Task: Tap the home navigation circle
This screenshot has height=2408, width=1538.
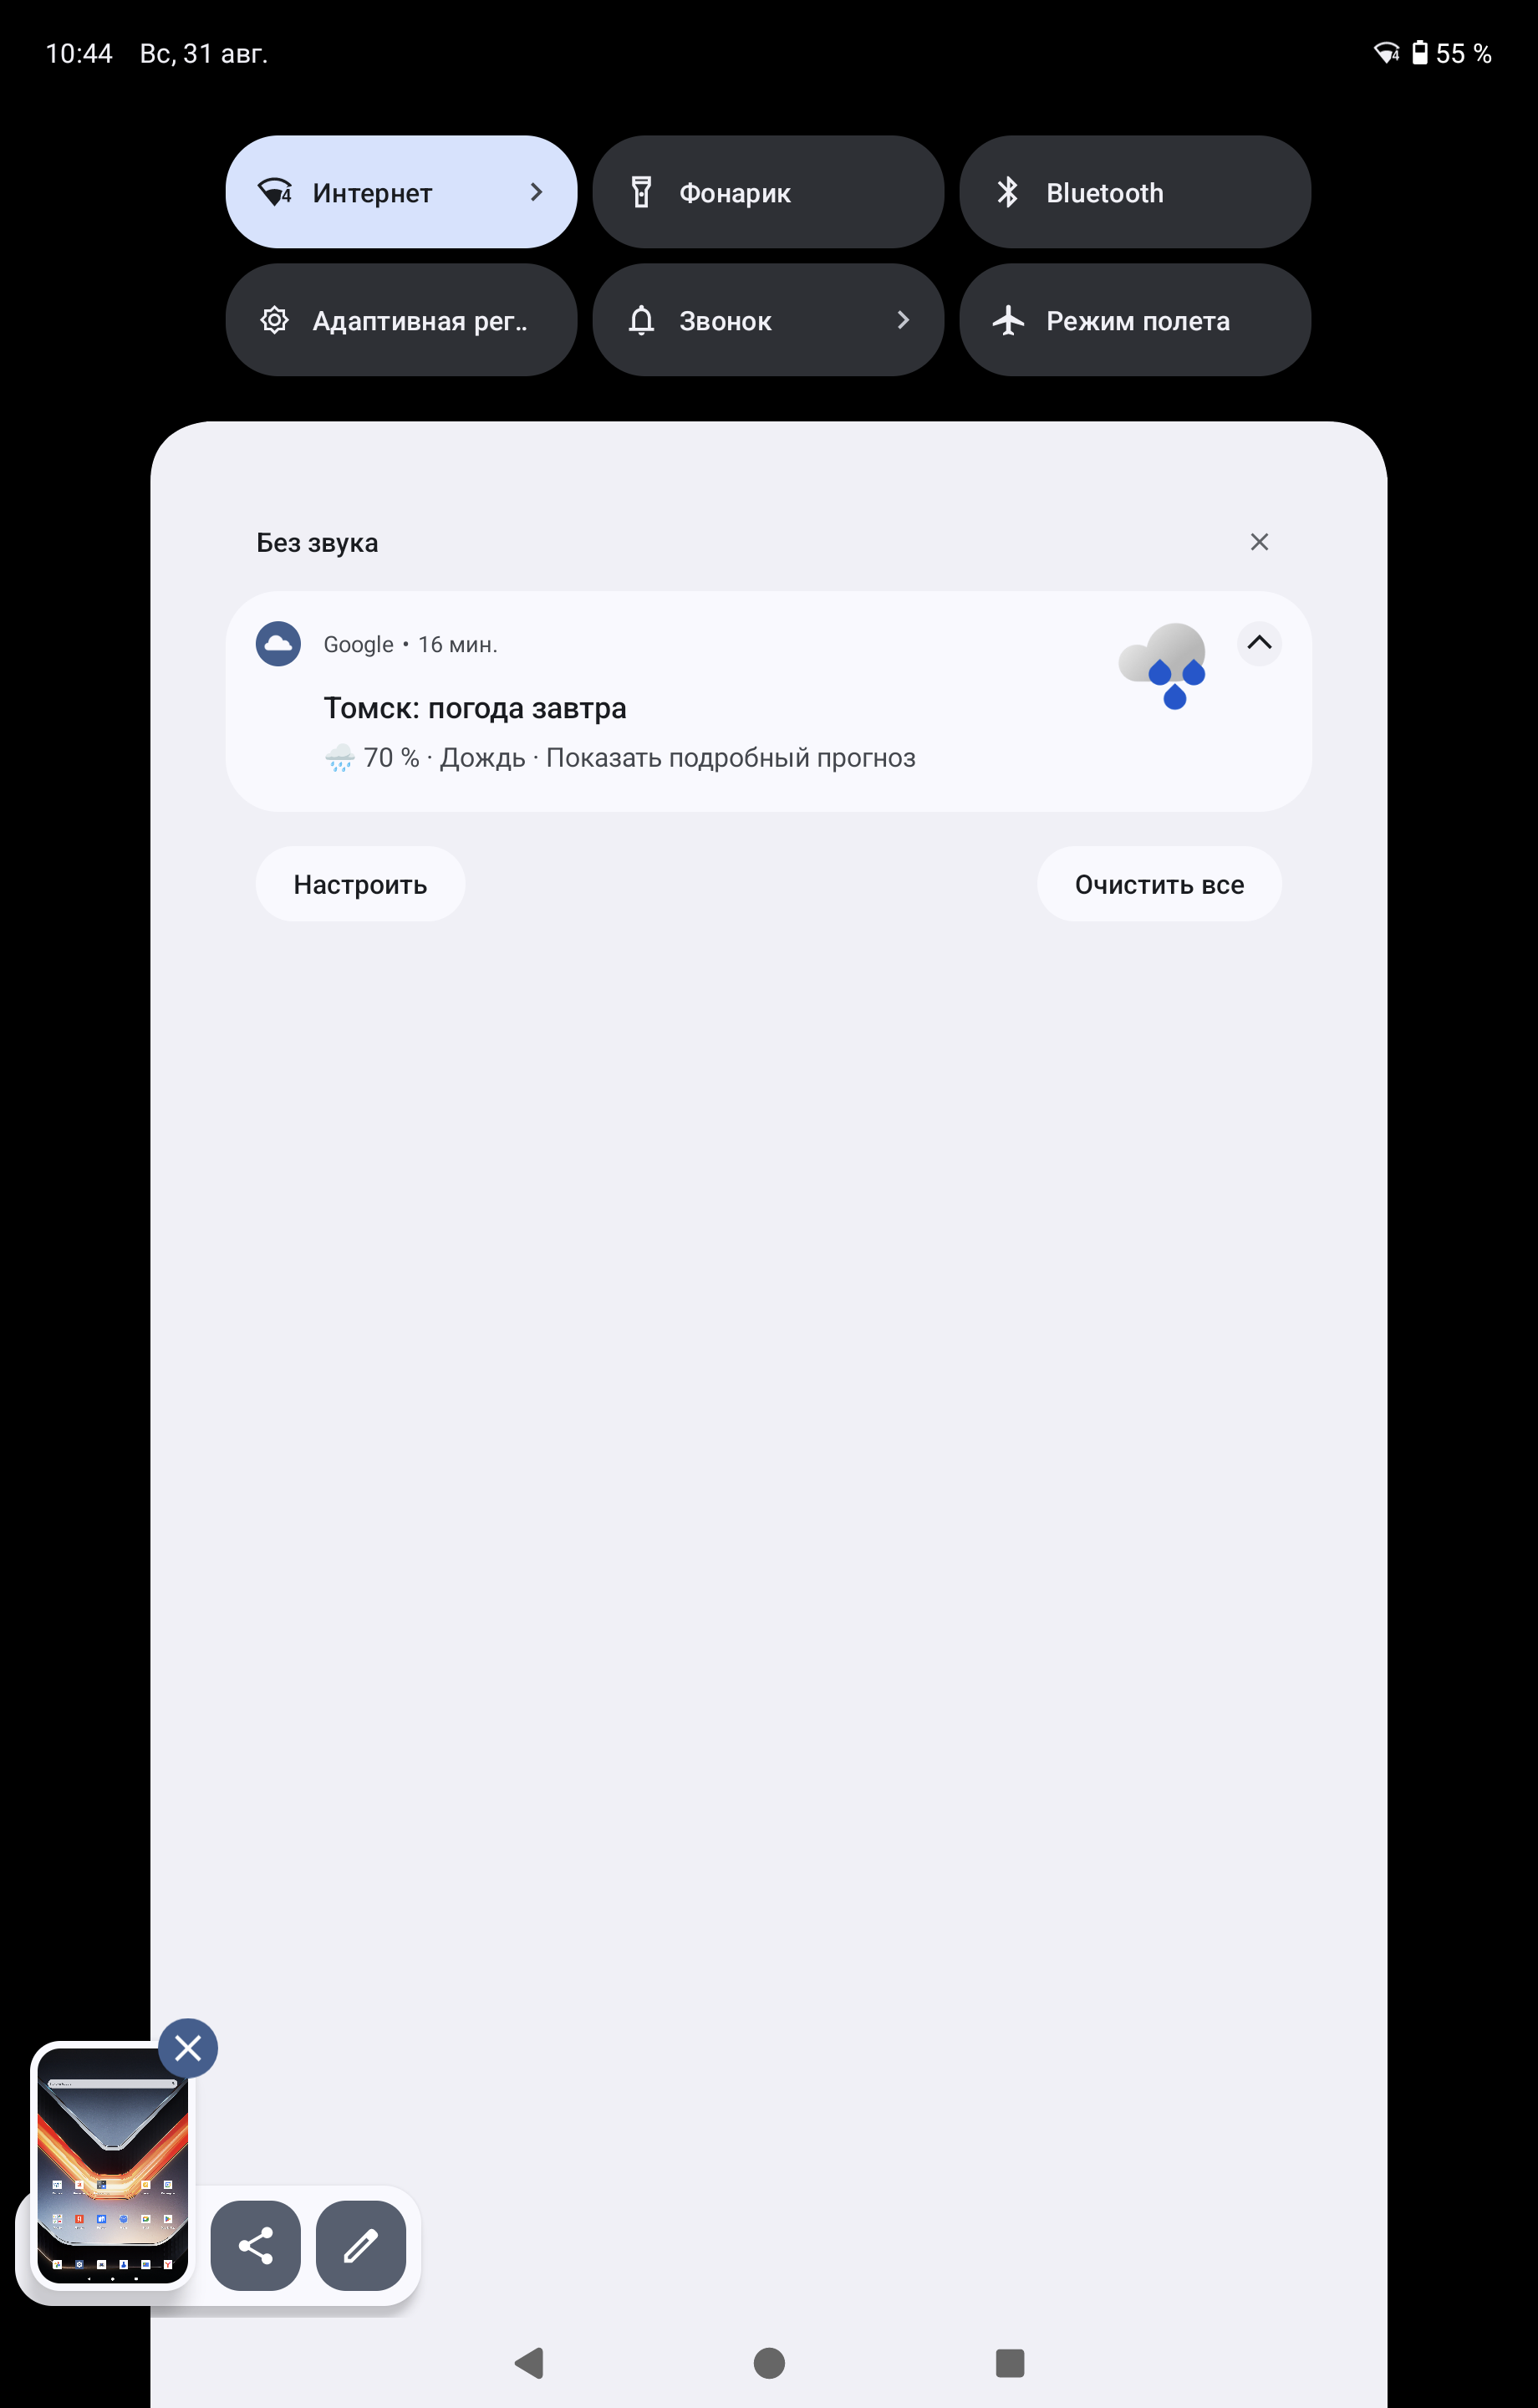Action: (769, 2363)
